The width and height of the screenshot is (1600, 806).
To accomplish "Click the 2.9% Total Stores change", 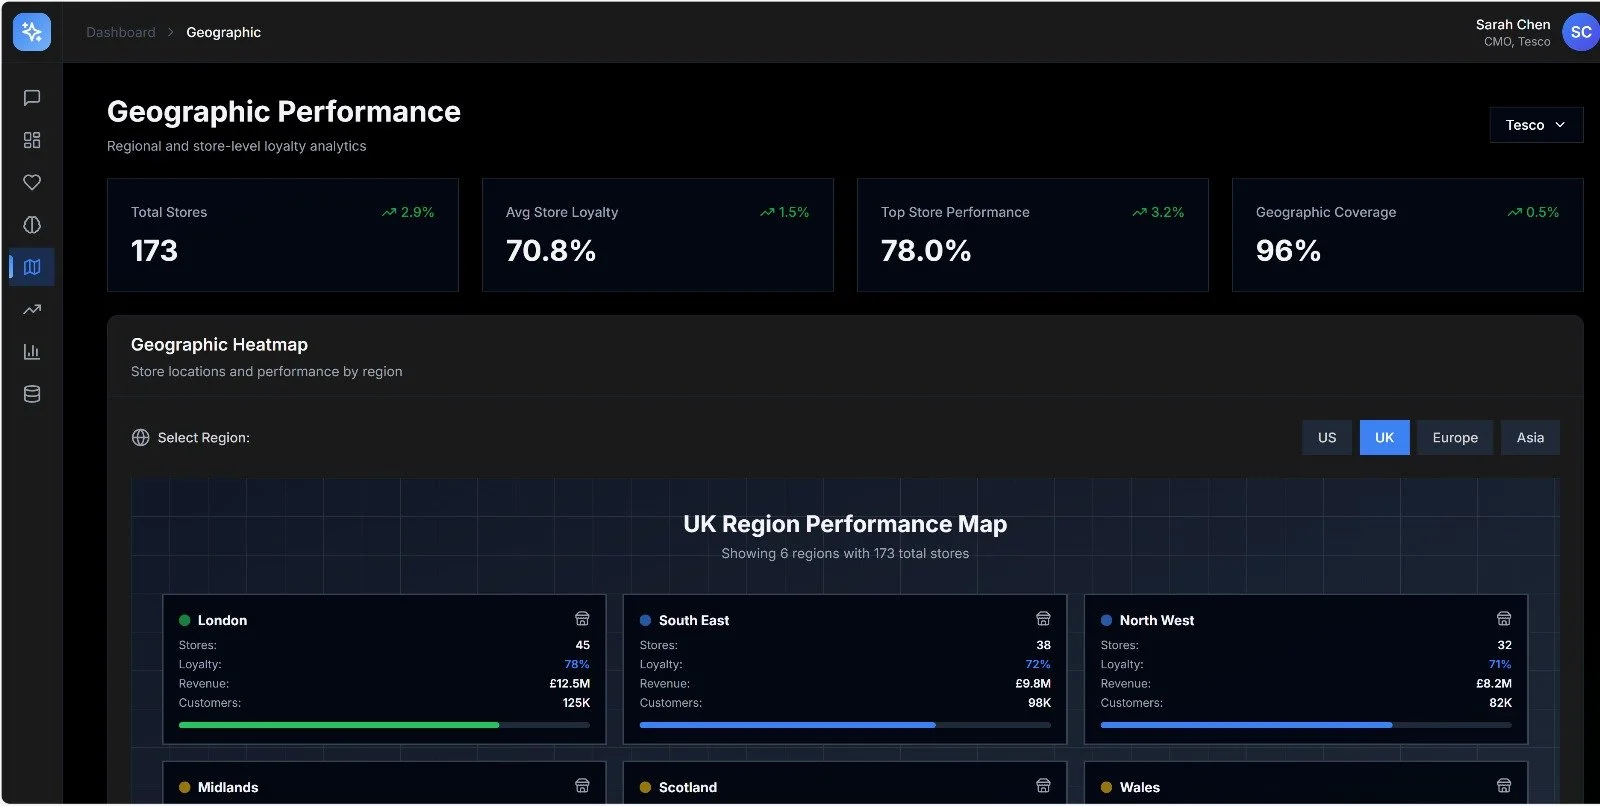I will [417, 212].
